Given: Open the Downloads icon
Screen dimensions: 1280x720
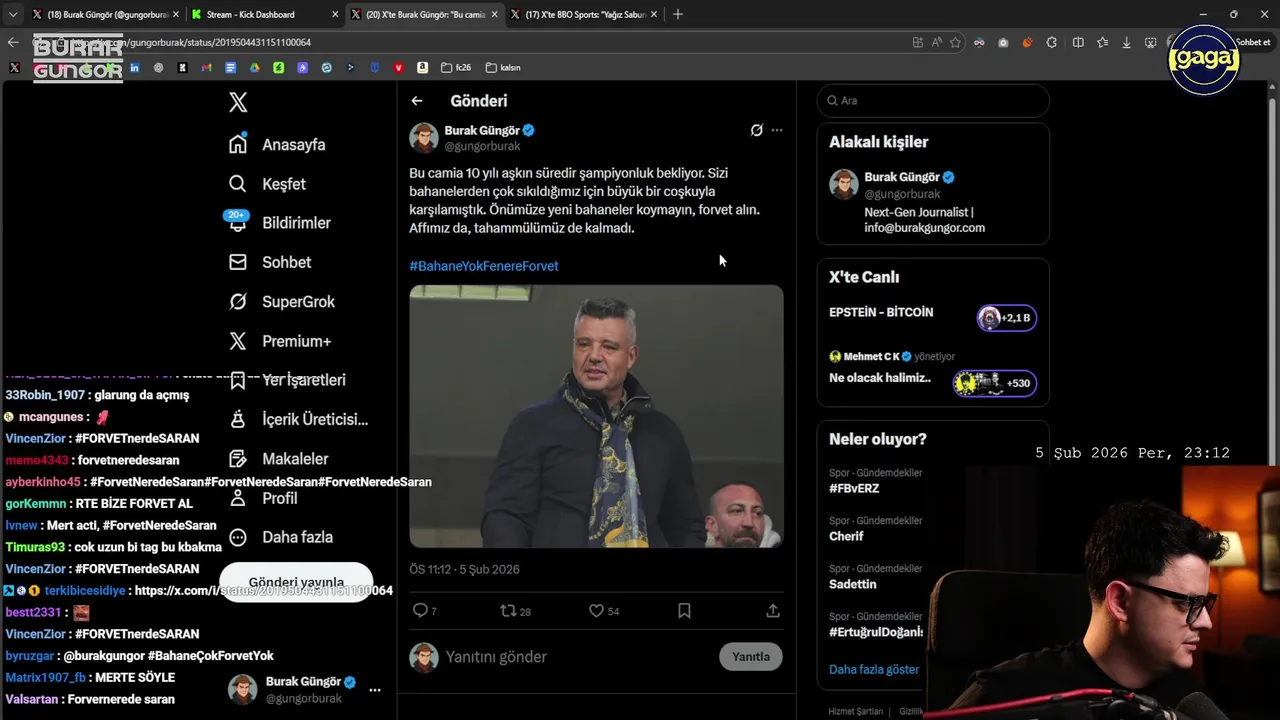Looking at the screenshot, I should 1127,42.
